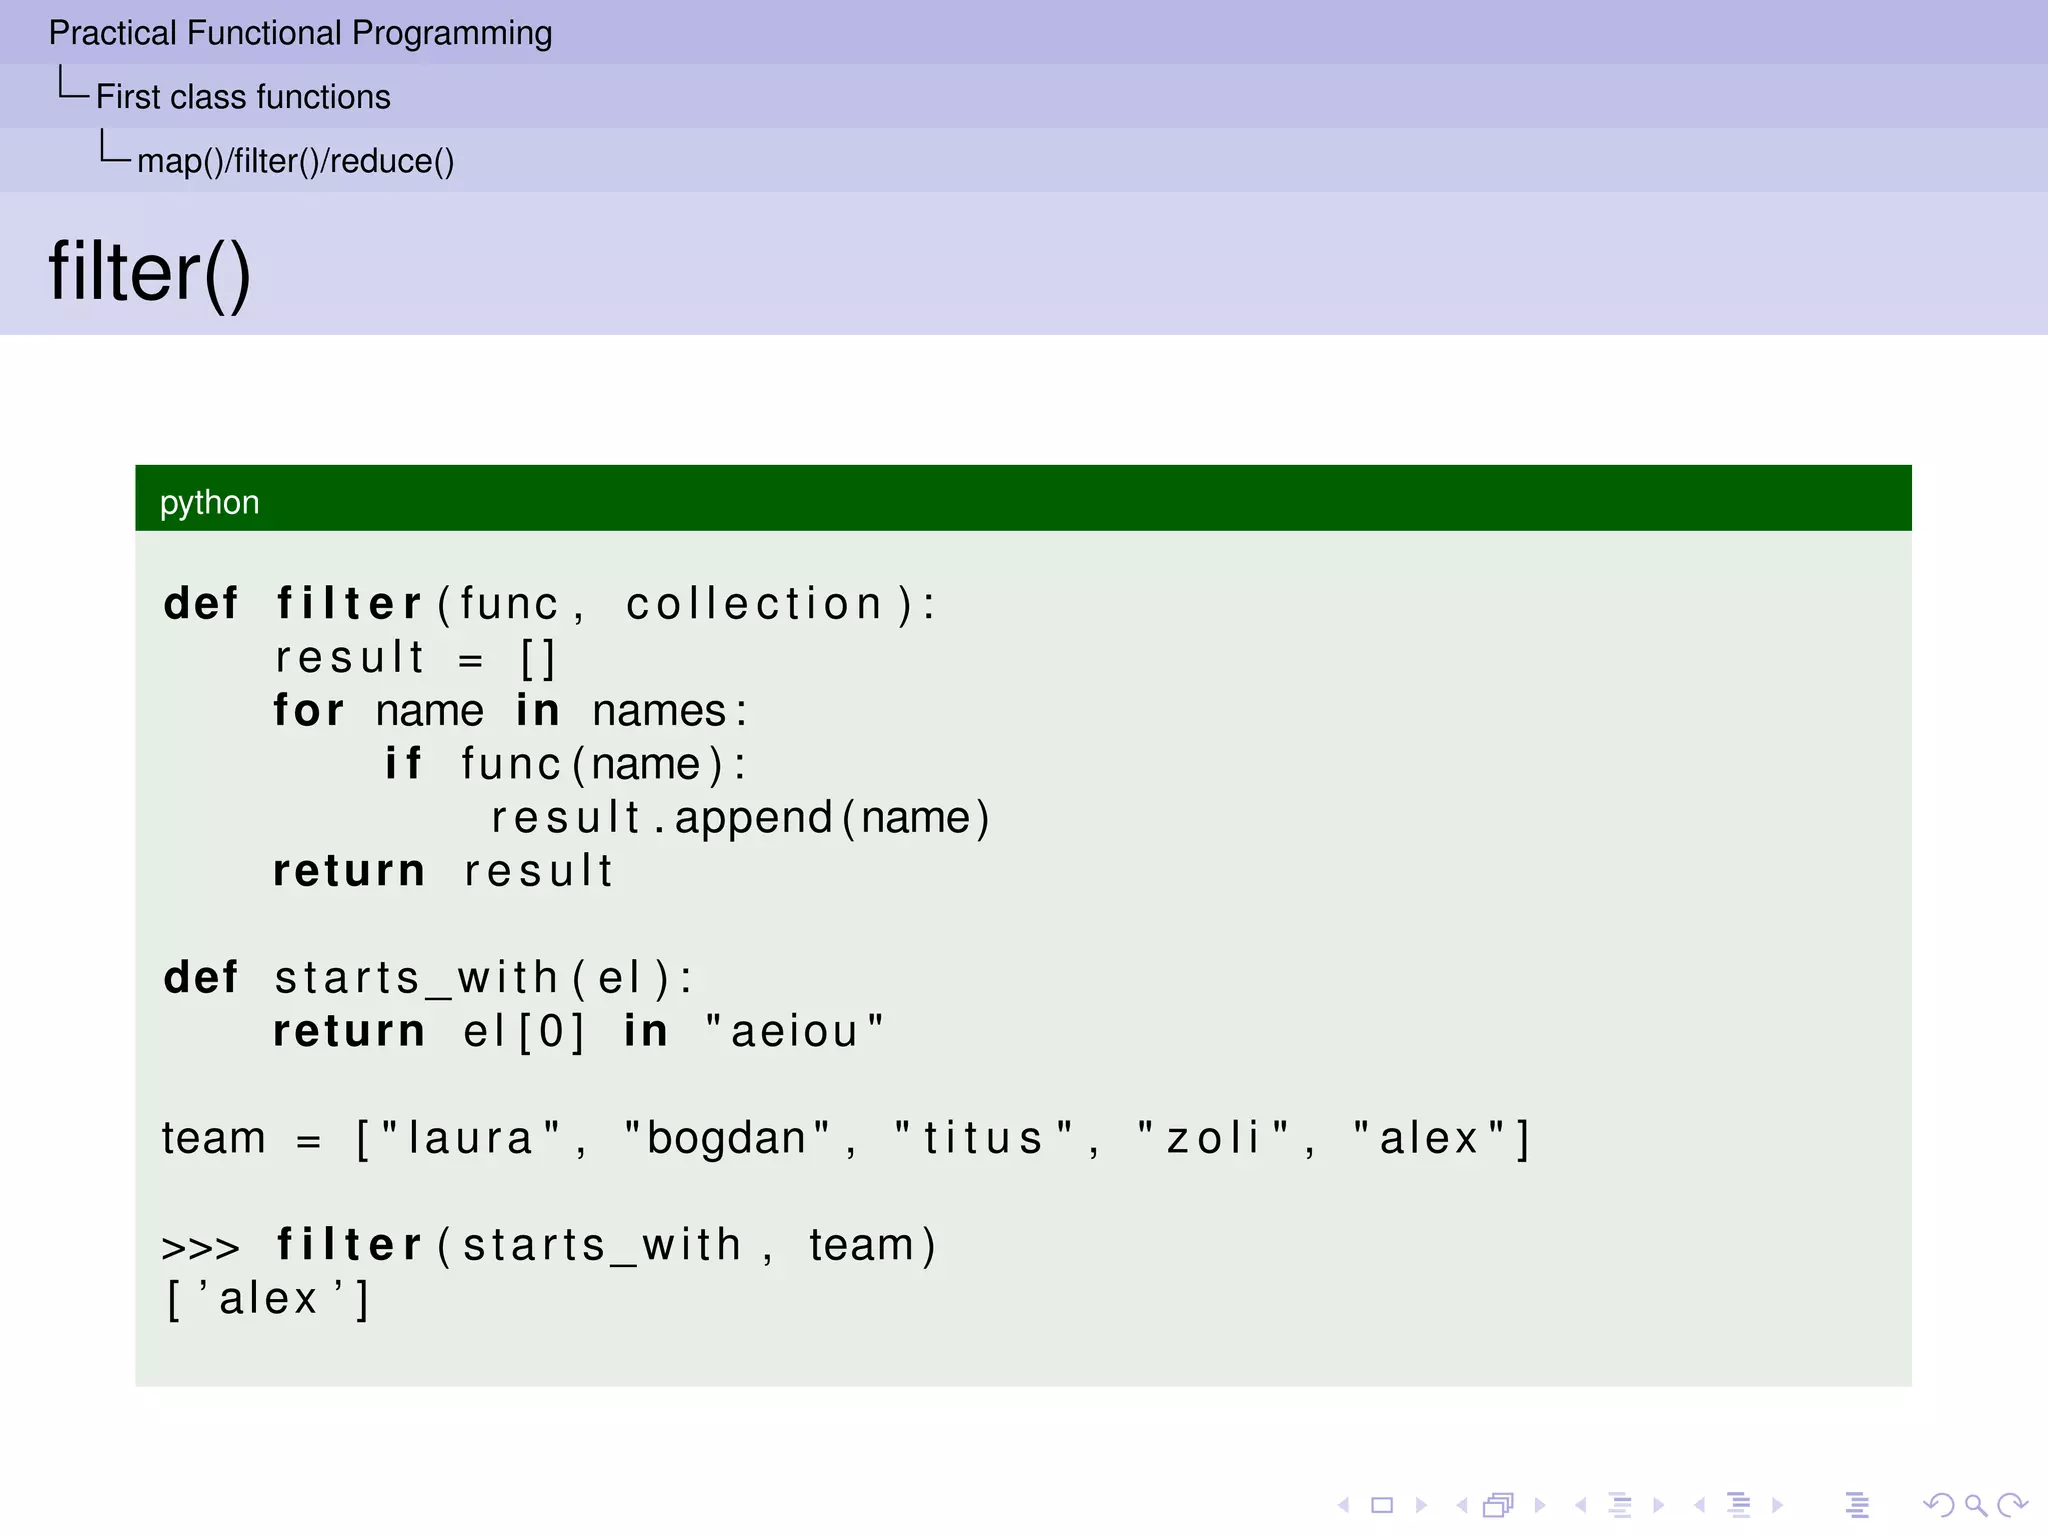The height and width of the screenshot is (1536, 2048).
Task: Click the "zoli" string in team list
Action: pos(1214,1138)
